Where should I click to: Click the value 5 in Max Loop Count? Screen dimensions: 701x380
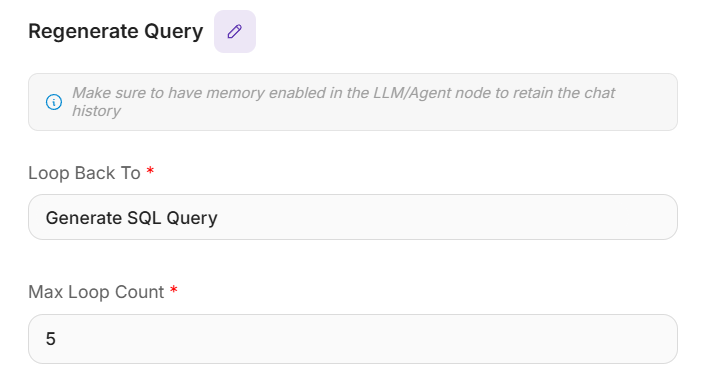pos(51,339)
